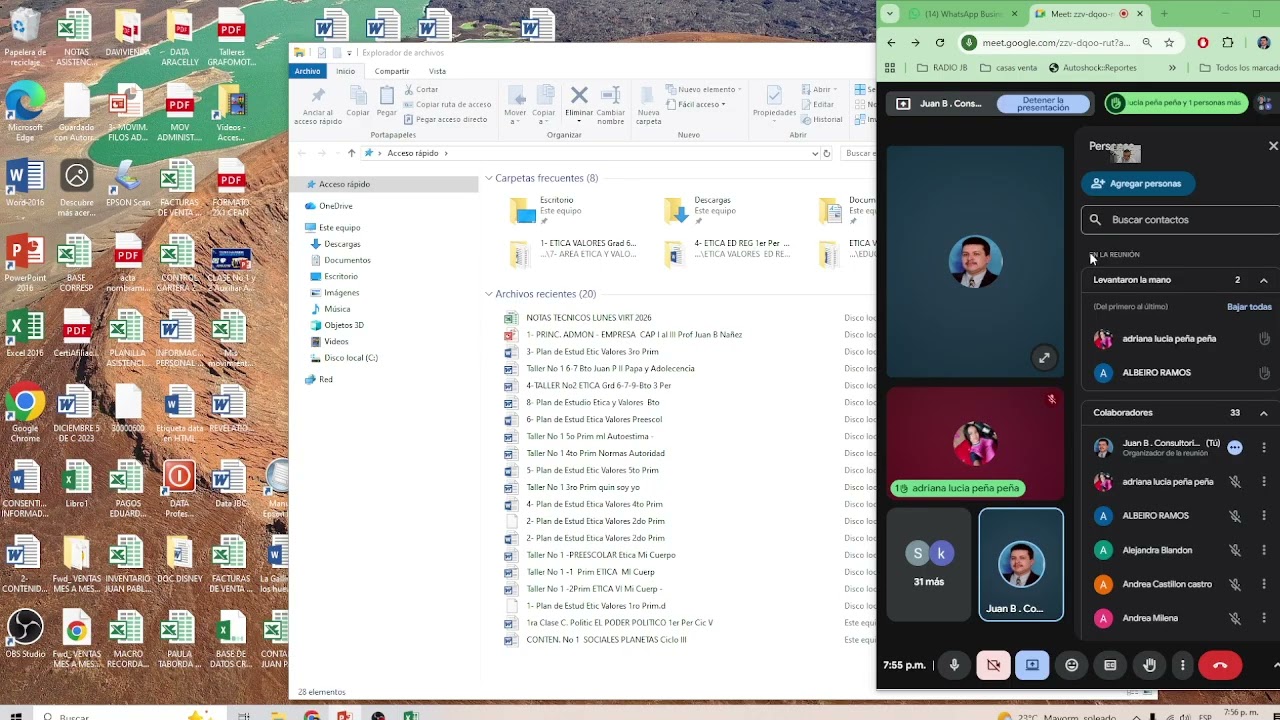Click Anclar al acceso rápido pin icon

point(318,104)
